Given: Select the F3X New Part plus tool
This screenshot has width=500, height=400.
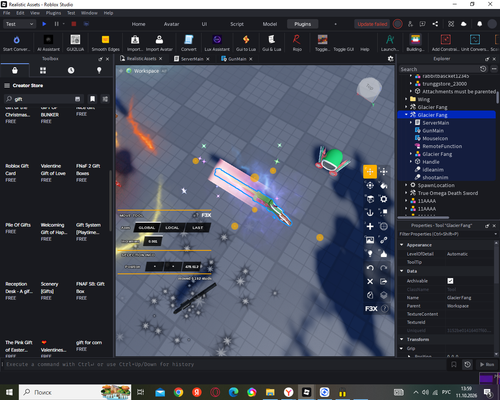Looking at the screenshot, I should (370, 227).
